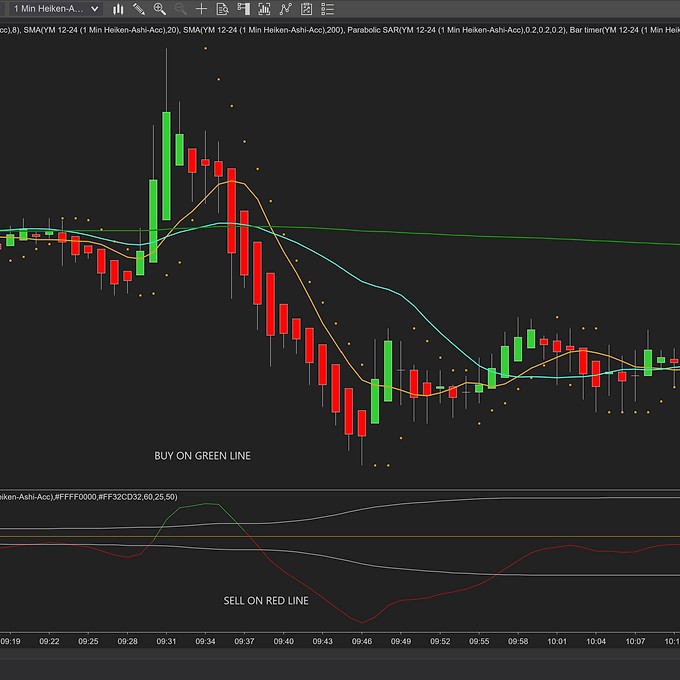Viewport: 680px width, 680px height.
Task: Open the data box document search icon
Action: click(x=222, y=9)
